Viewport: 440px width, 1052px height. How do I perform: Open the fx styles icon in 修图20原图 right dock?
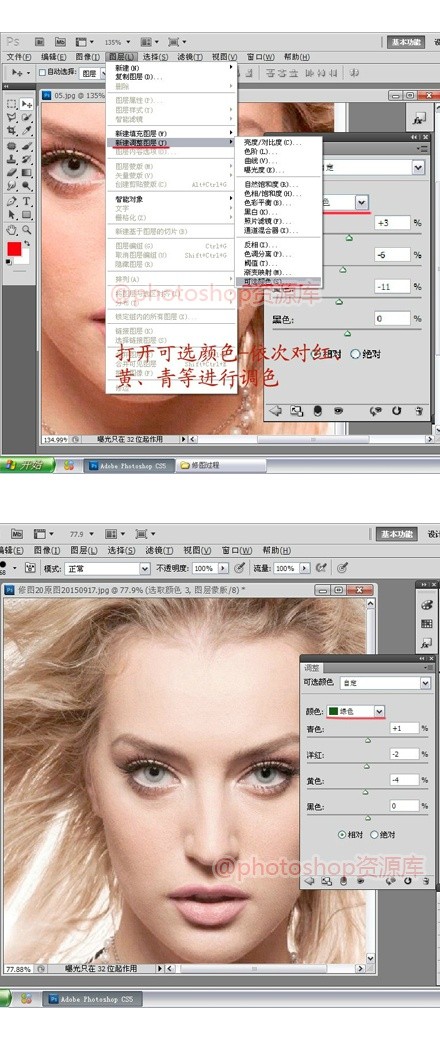click(x=426, y=642)
